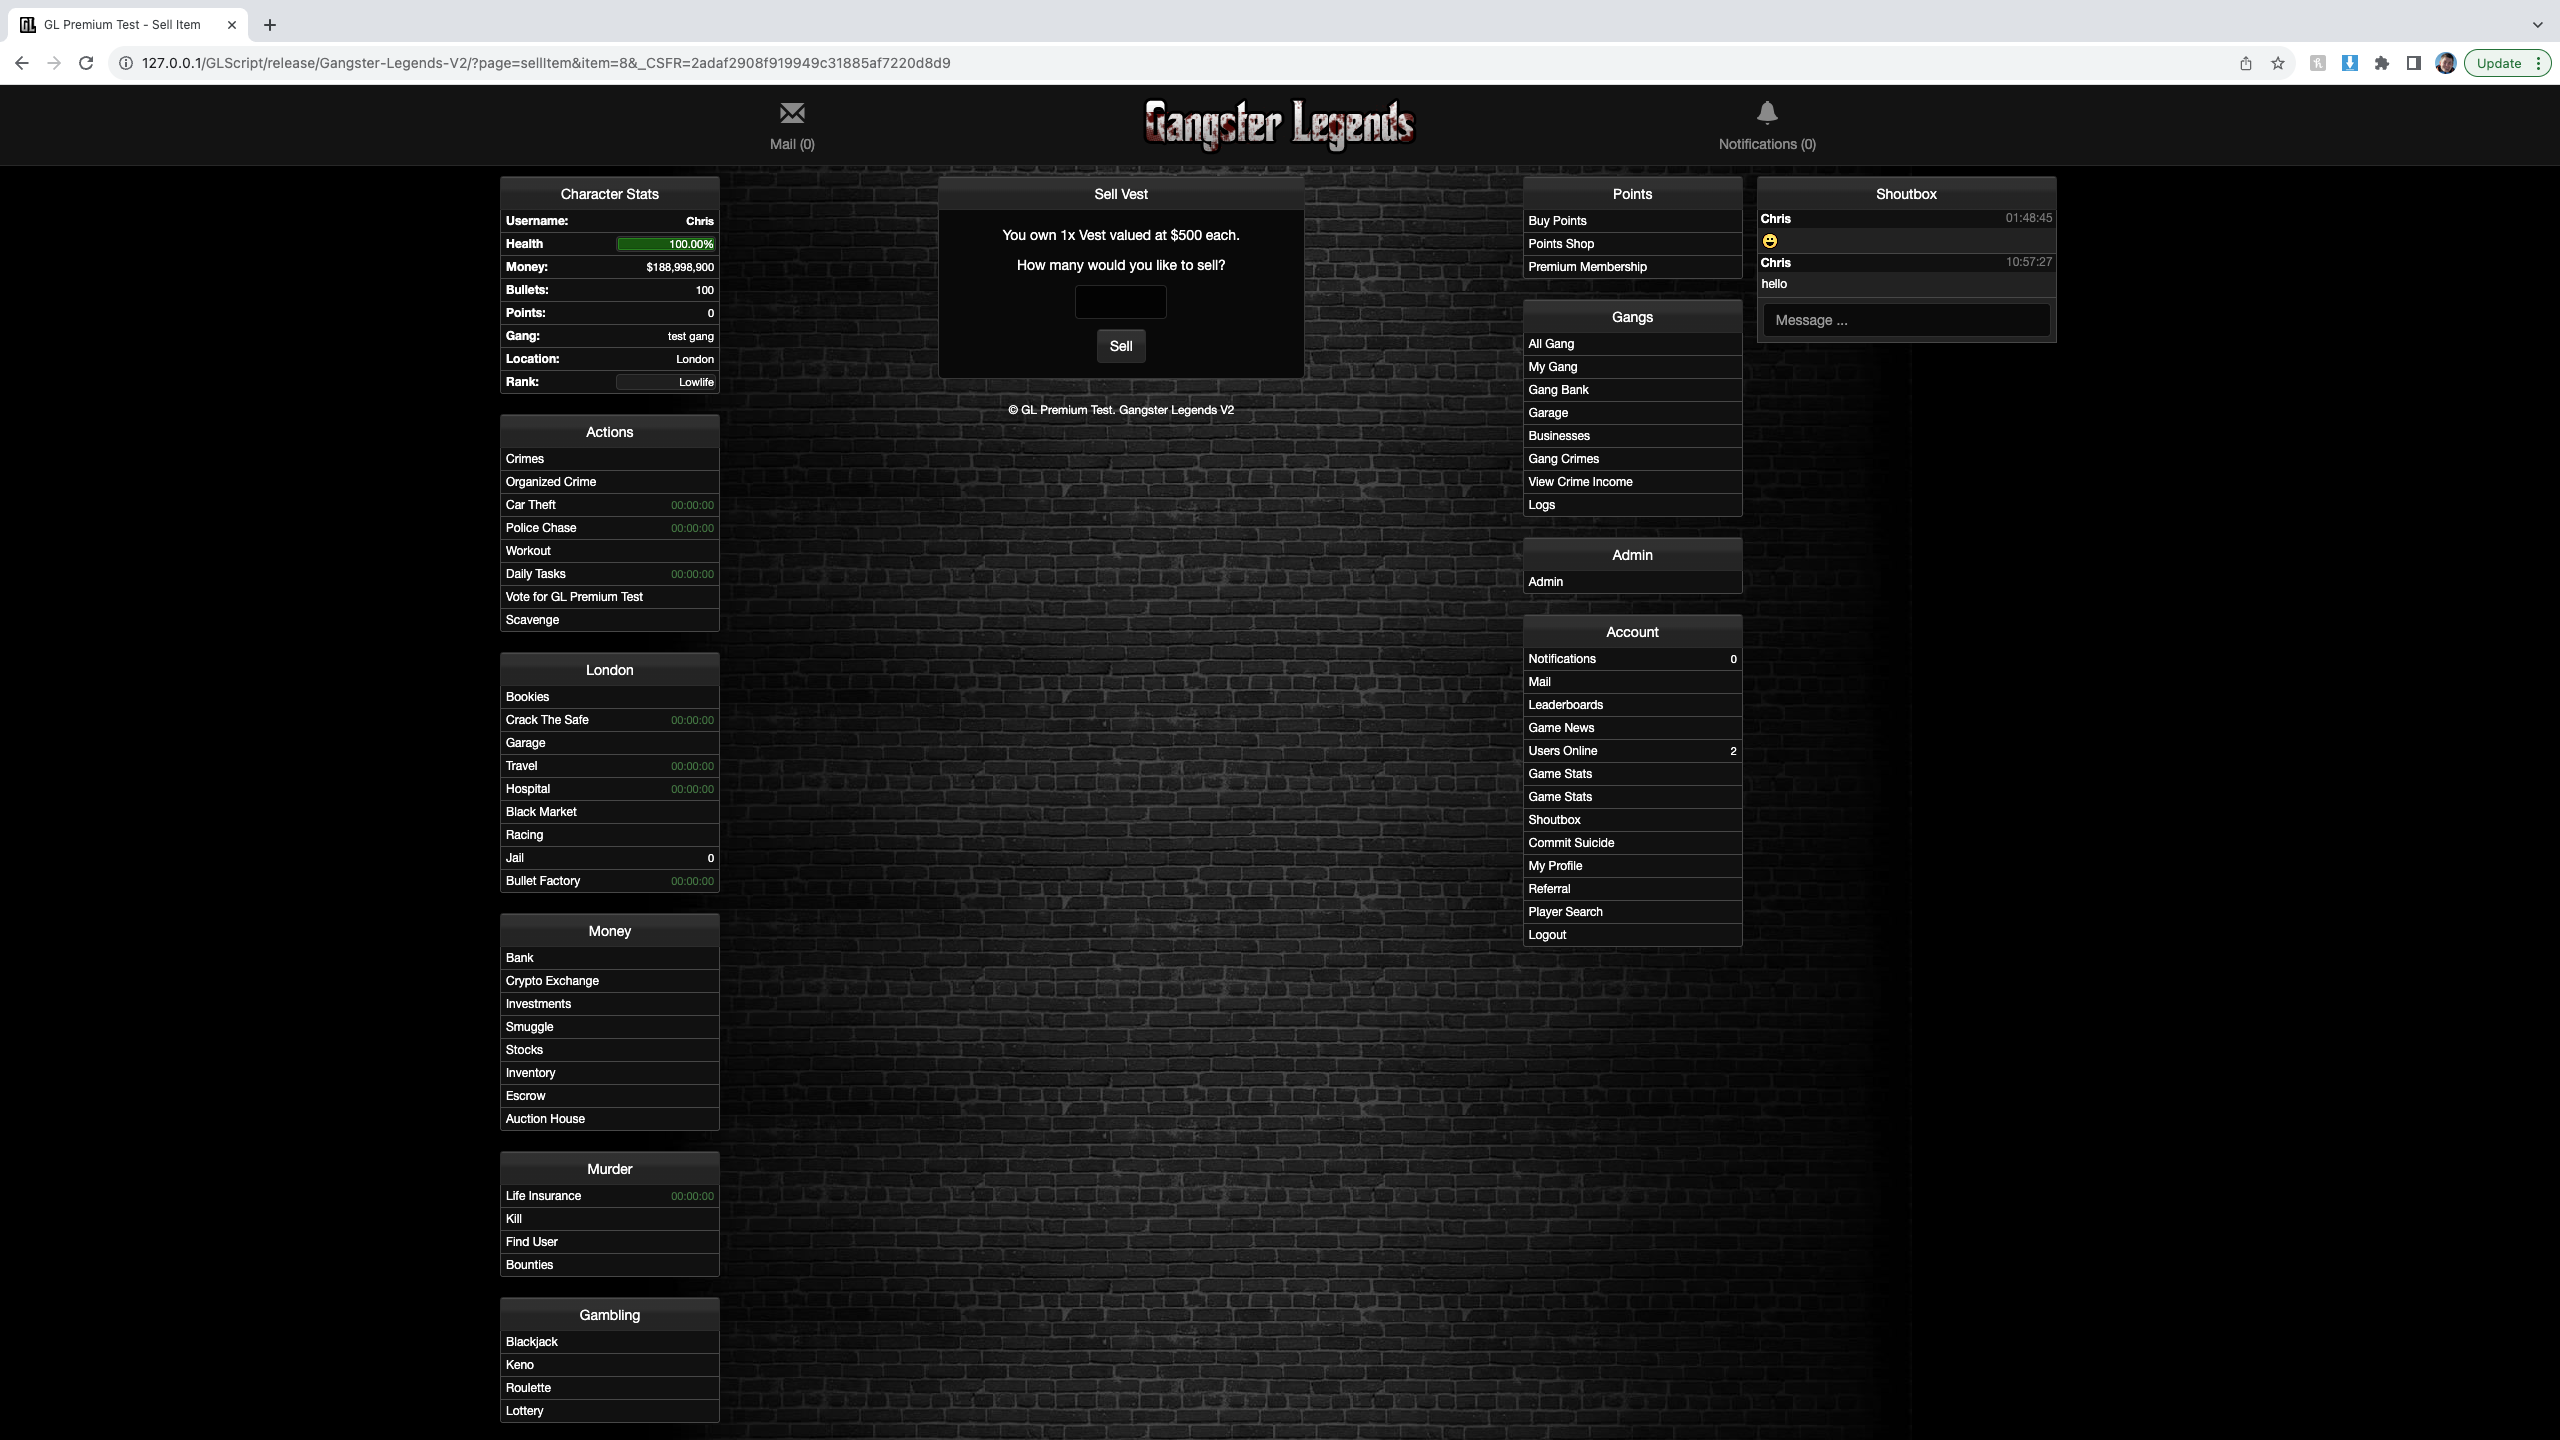2560x1440 pixels.
Task: Reload the page with refresh icon
Action: point(86,63)
